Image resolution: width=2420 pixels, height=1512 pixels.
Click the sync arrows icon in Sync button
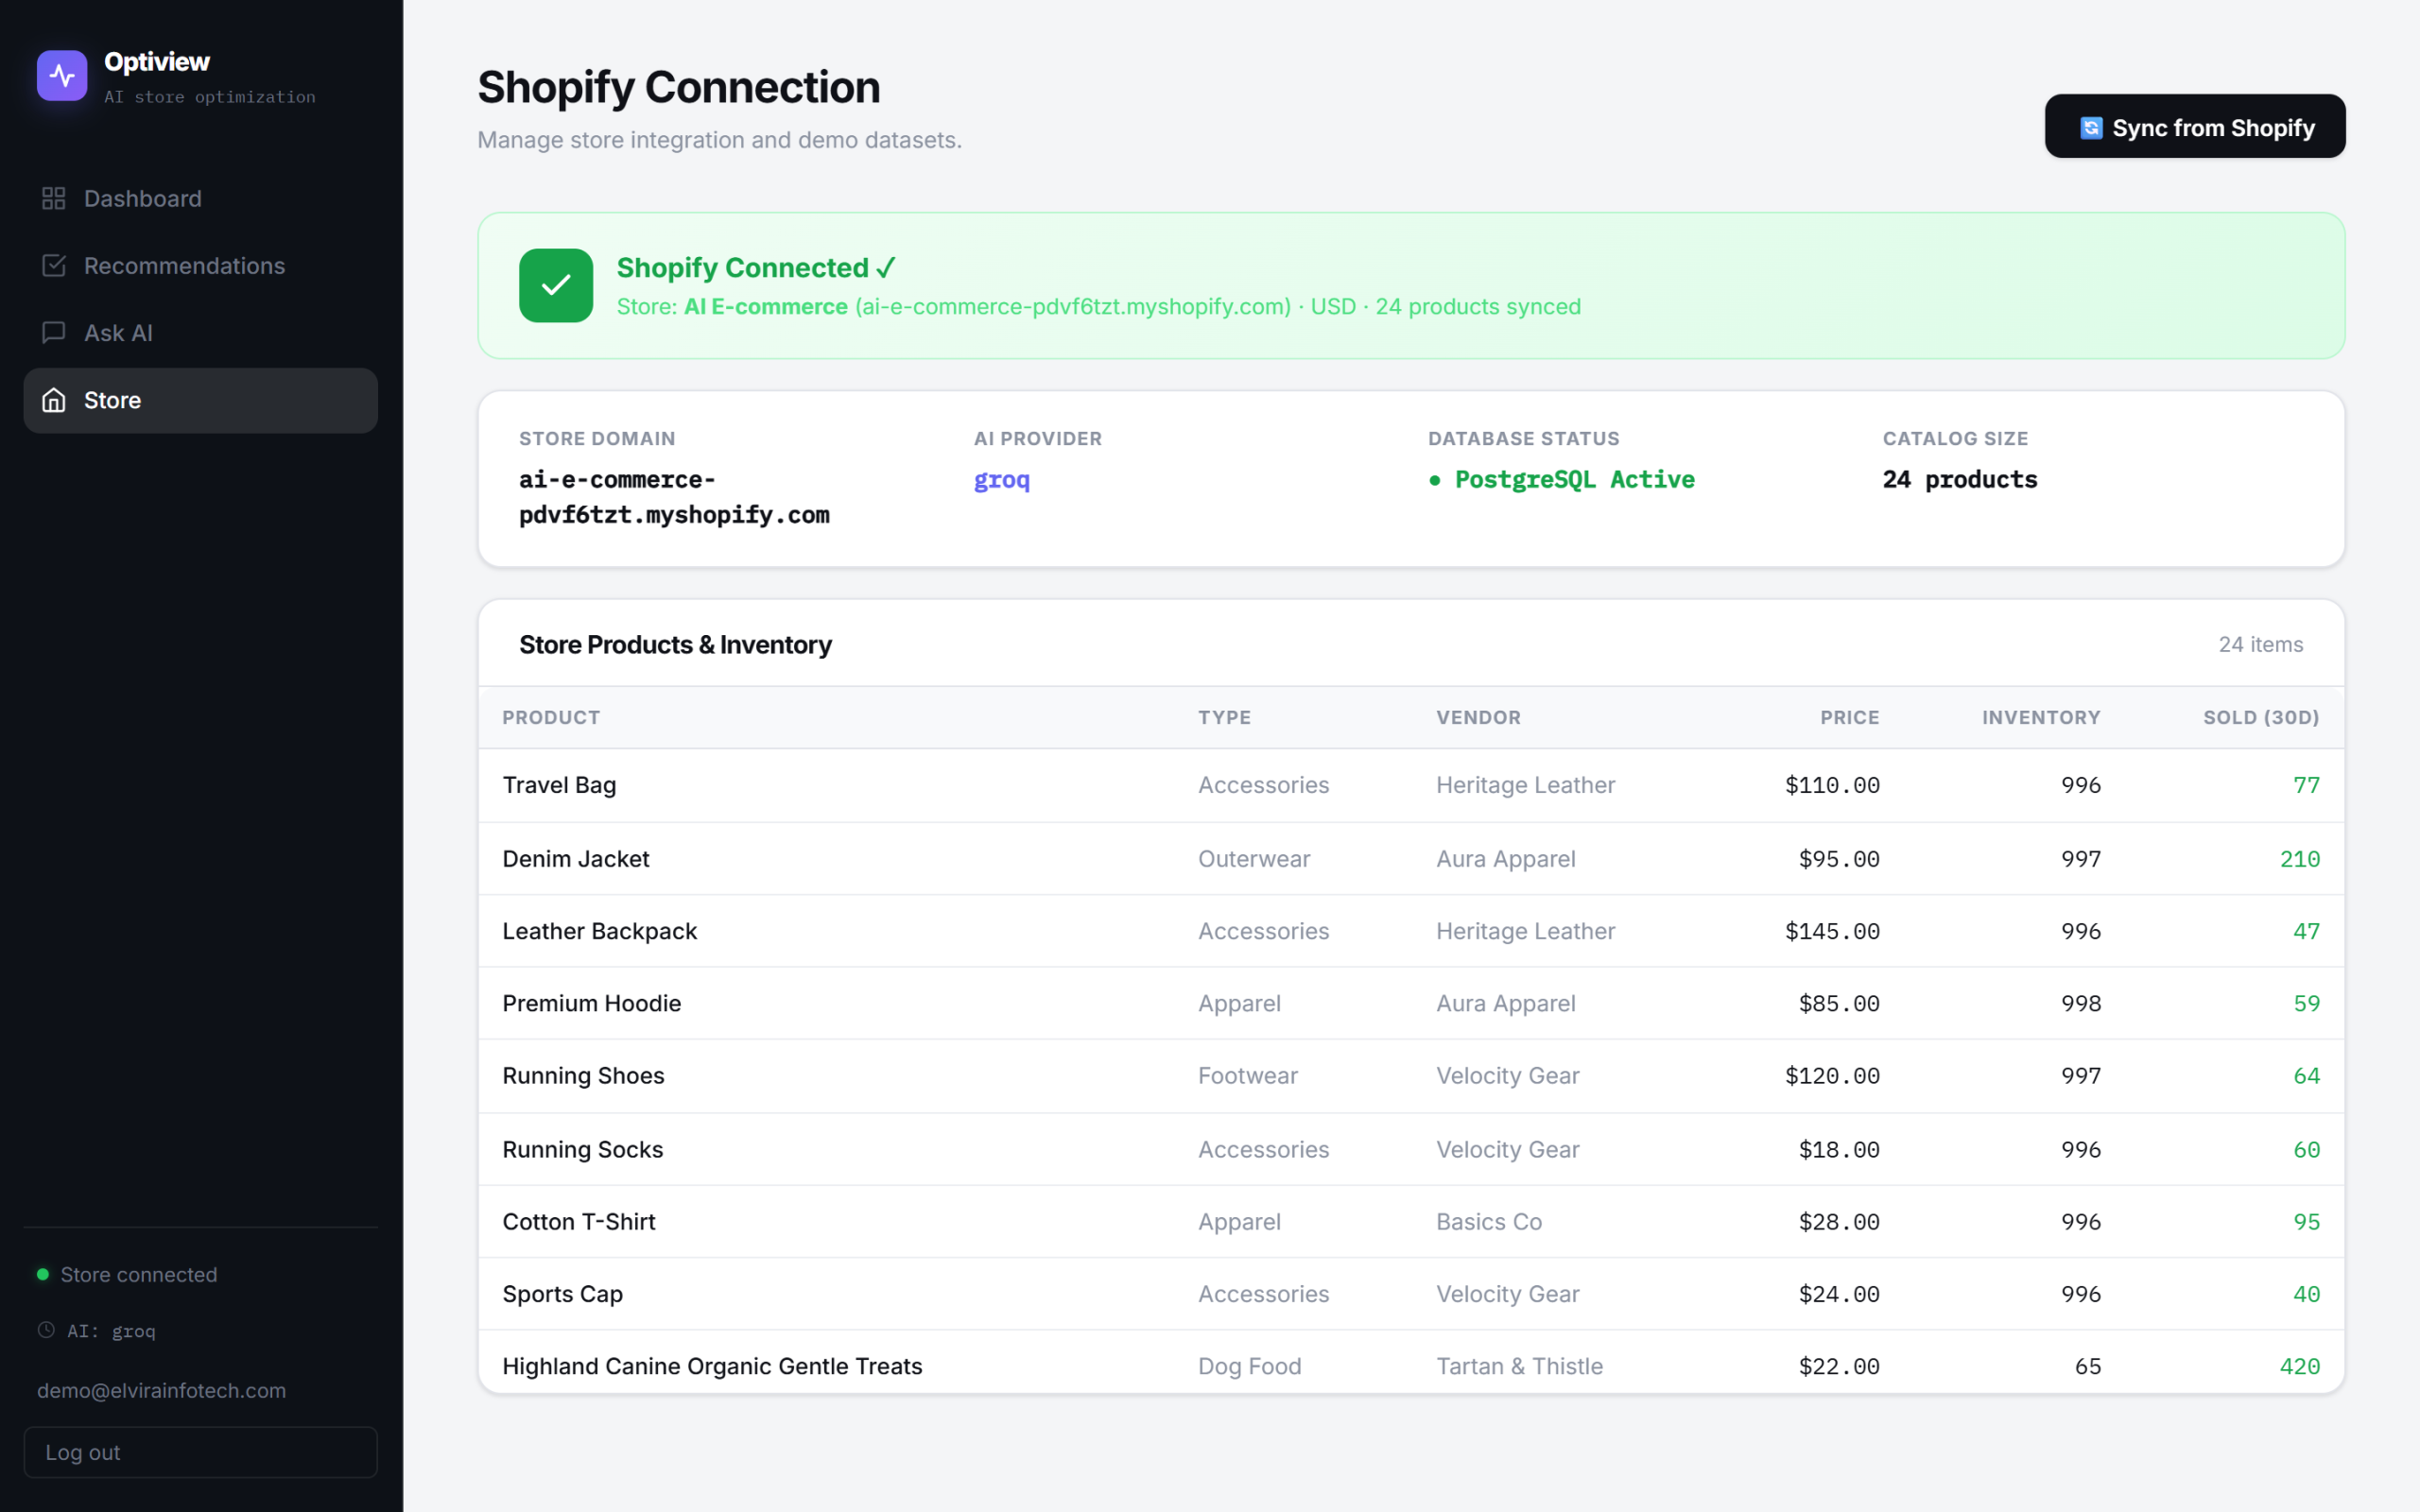click(2091, 128)
